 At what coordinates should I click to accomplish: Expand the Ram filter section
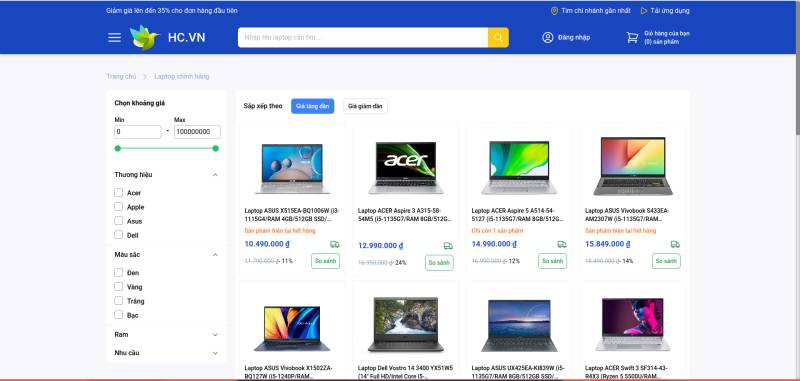[x=215, y=335]
